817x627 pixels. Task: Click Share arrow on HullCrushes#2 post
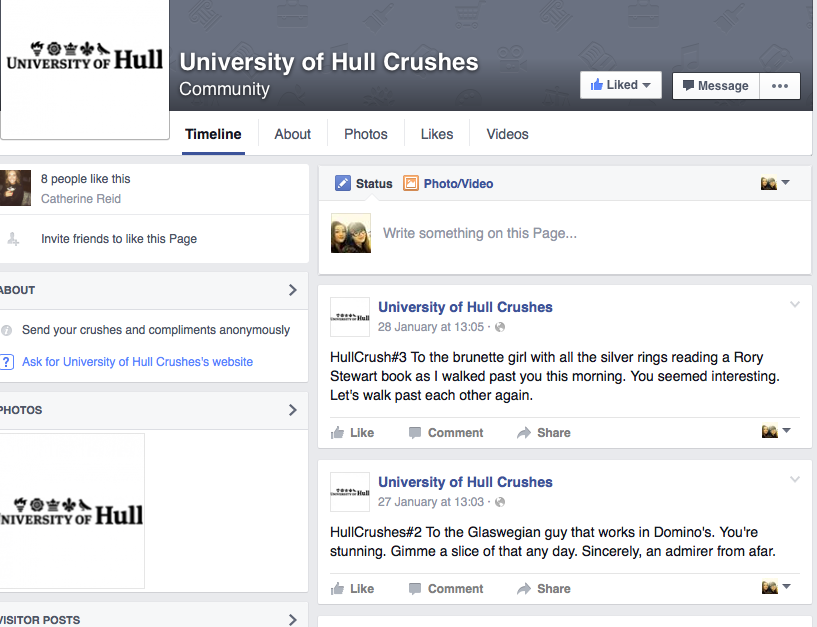(x=524, y=589)
